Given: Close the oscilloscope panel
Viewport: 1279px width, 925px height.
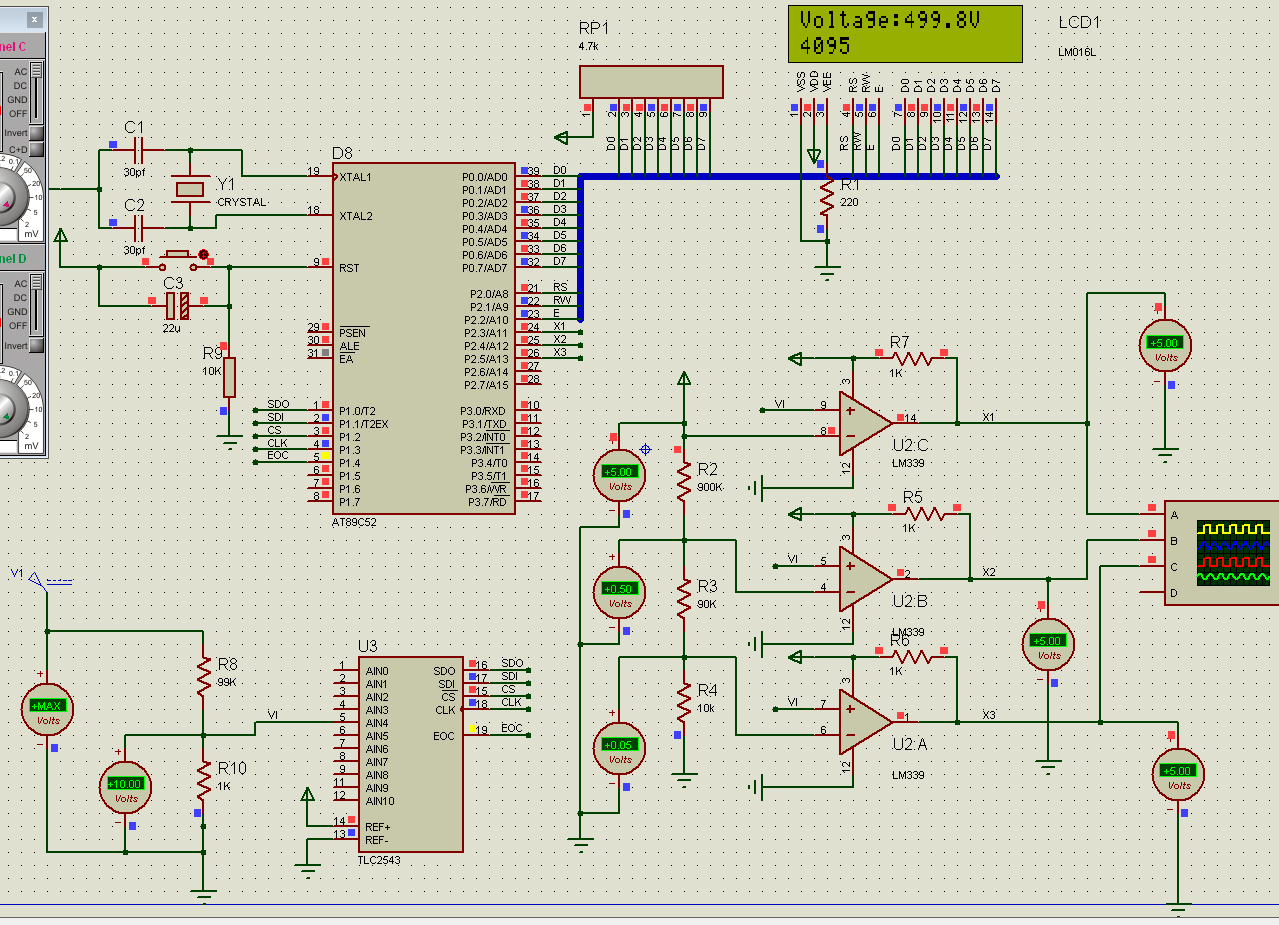Looking at the screenshot, I should [34, 19].
